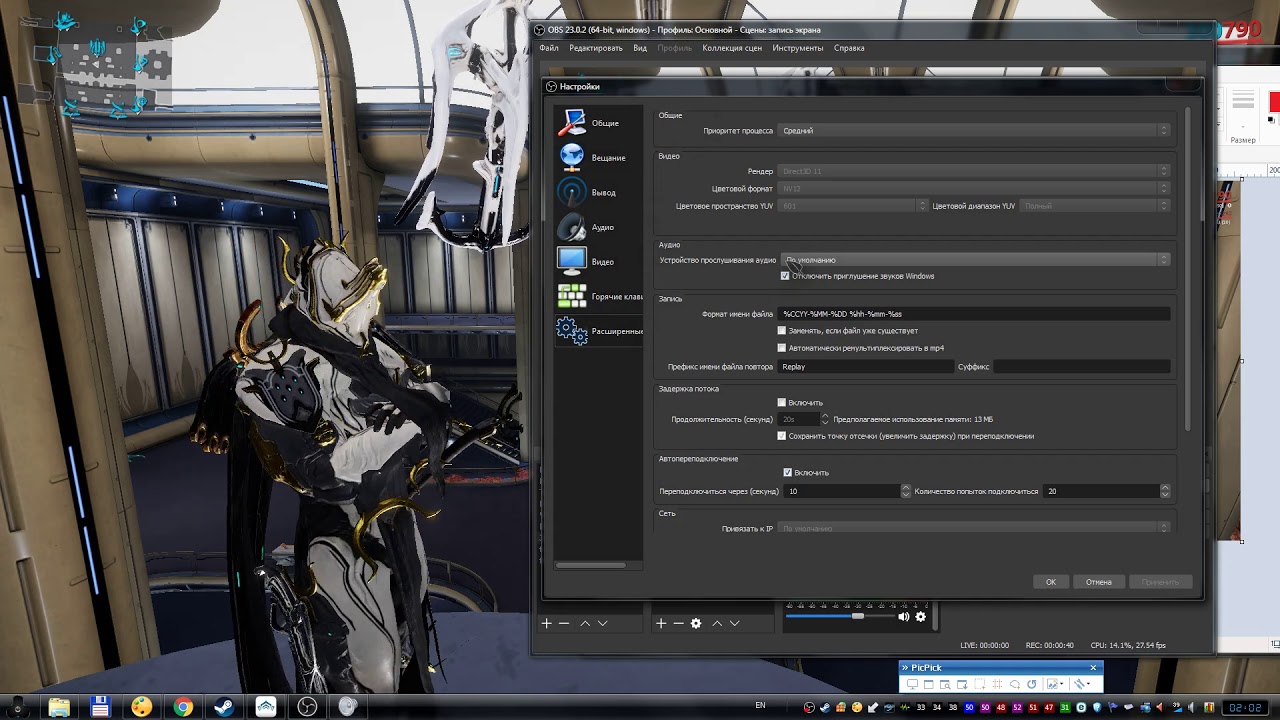1280x720 pixels.
Task: Select PicPick freehand capture icon
Action: coord(1014,684)
